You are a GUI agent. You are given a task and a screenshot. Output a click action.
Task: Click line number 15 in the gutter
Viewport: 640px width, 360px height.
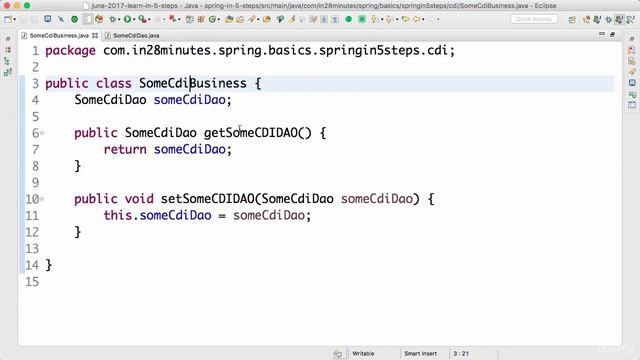32,282
